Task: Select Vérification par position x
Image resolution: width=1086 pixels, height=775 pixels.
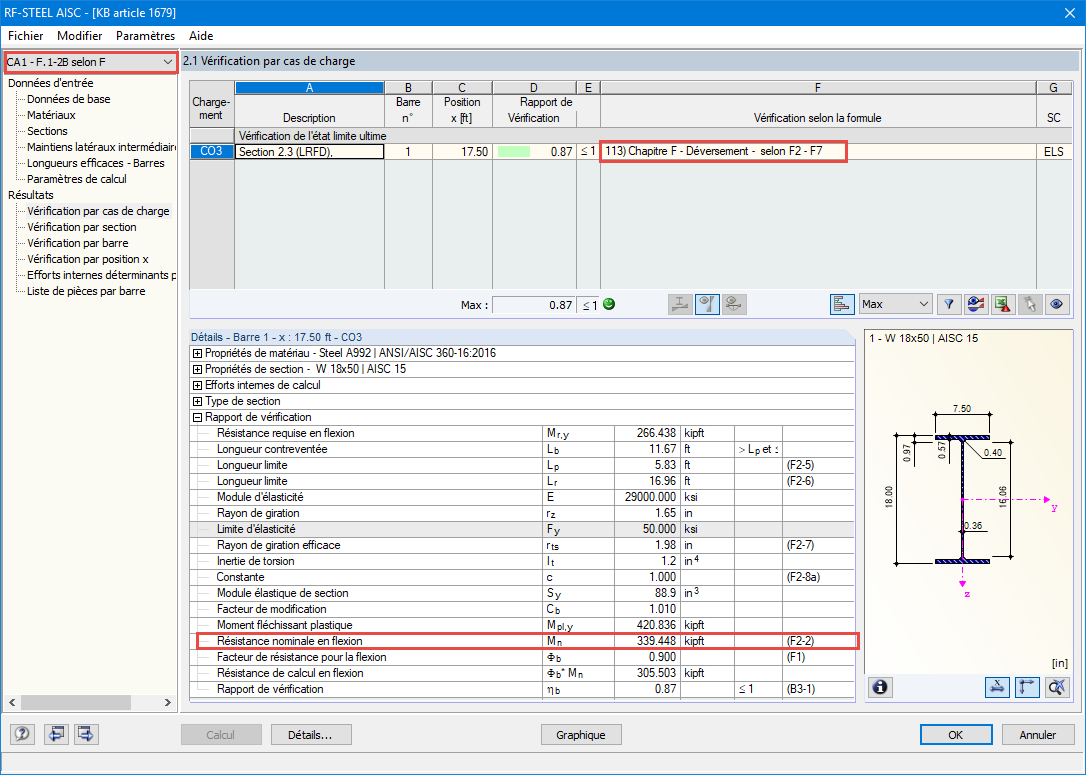Action: pyautogui.click(x=88, y=259)
